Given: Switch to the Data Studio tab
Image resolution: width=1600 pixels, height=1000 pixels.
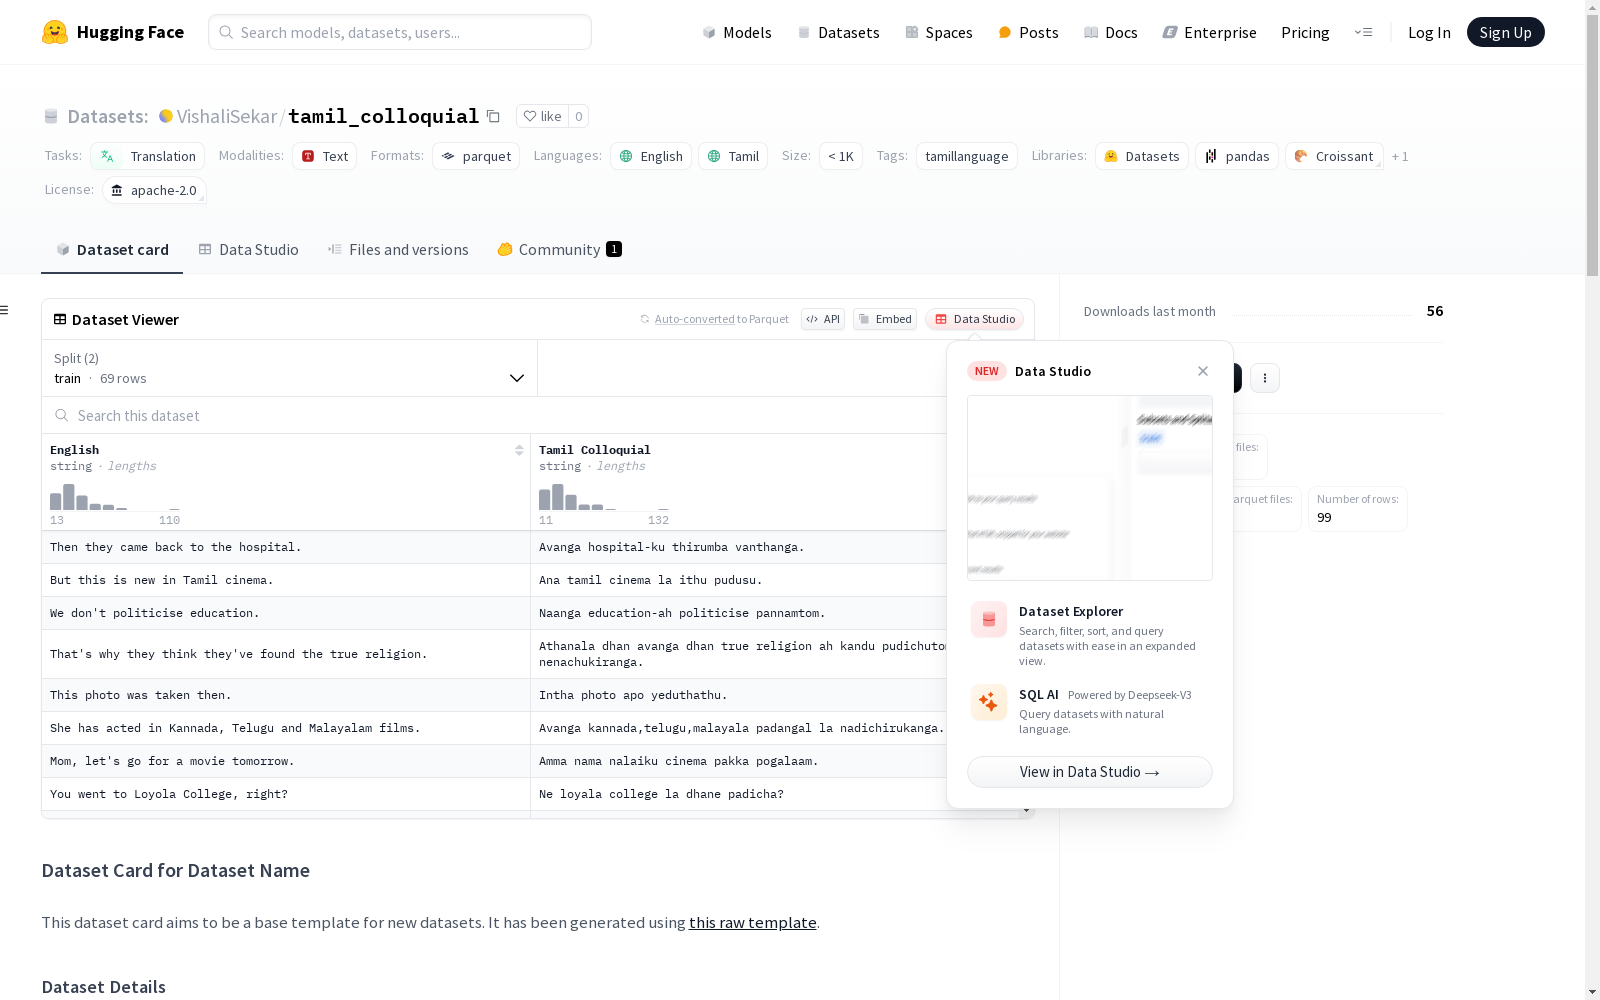Looking at the screenshot, I should pyautogui.click(x=248, y=250).
